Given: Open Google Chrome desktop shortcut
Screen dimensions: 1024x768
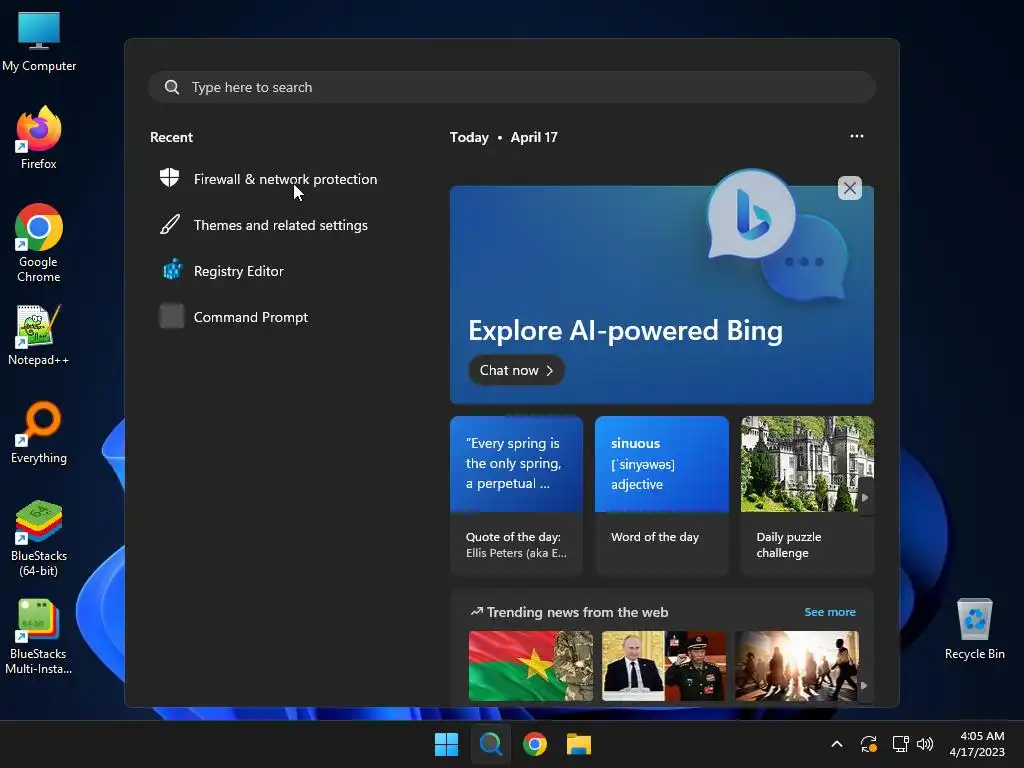Looking at the screenshot, I should (39, 243).
